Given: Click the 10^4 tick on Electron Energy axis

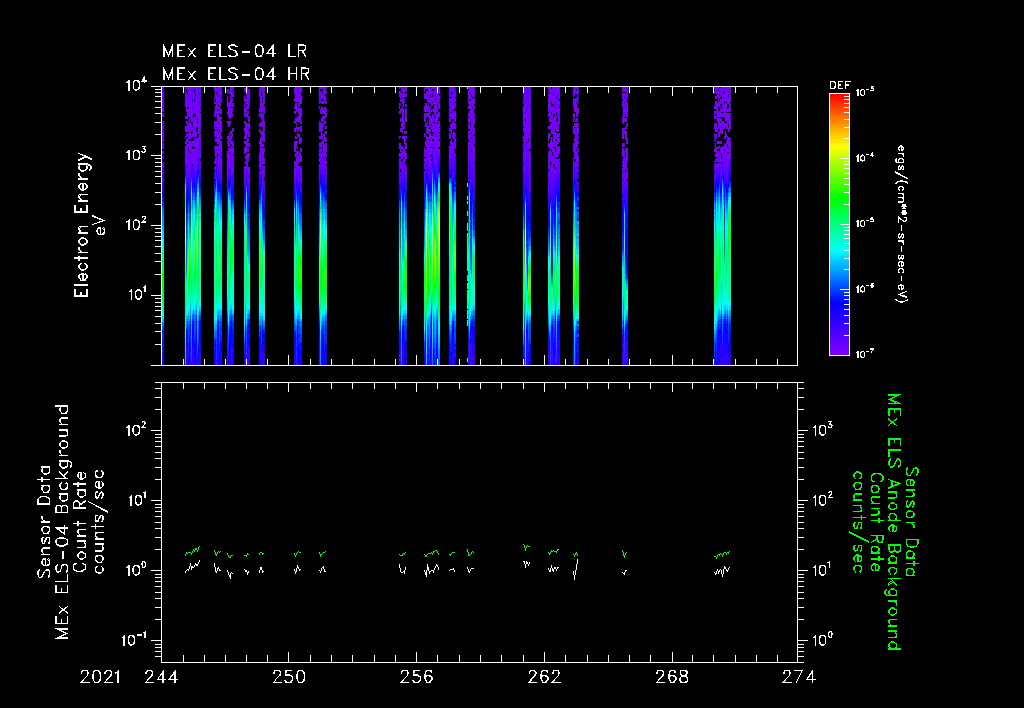Looking at the screenshot, I should (x=136, y=86).
